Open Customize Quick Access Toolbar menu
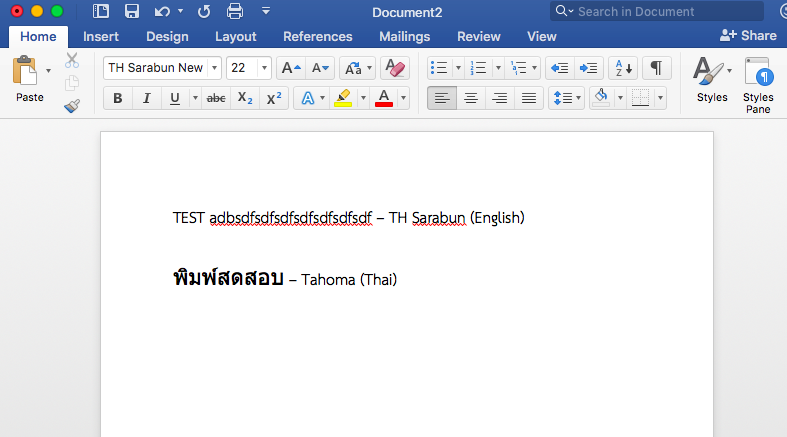Viewport: 787px width, 437px height. [x=266, y=11]
